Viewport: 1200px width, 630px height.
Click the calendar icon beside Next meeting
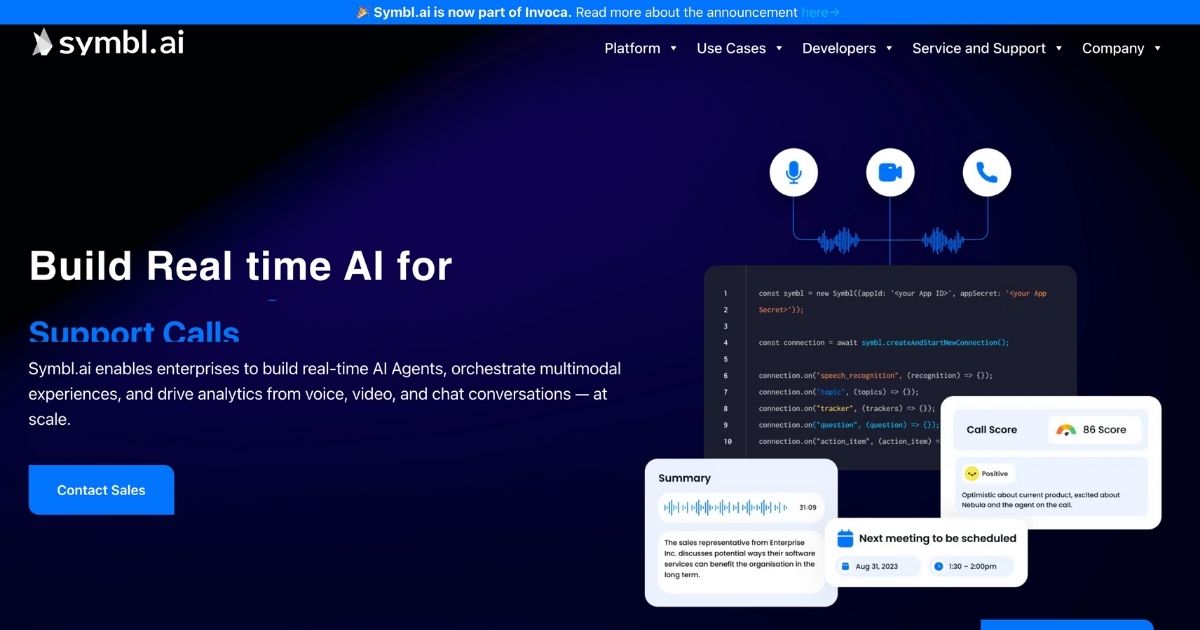click(x=845, y=538)
